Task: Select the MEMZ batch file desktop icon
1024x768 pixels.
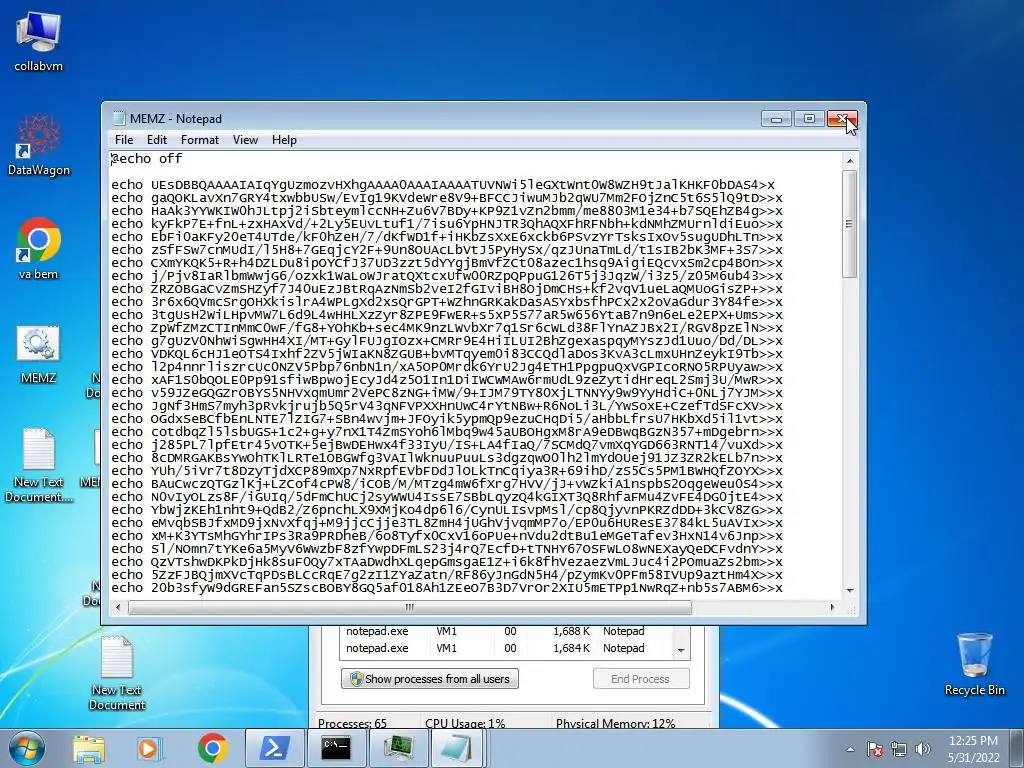Action: tap(38, 353)
